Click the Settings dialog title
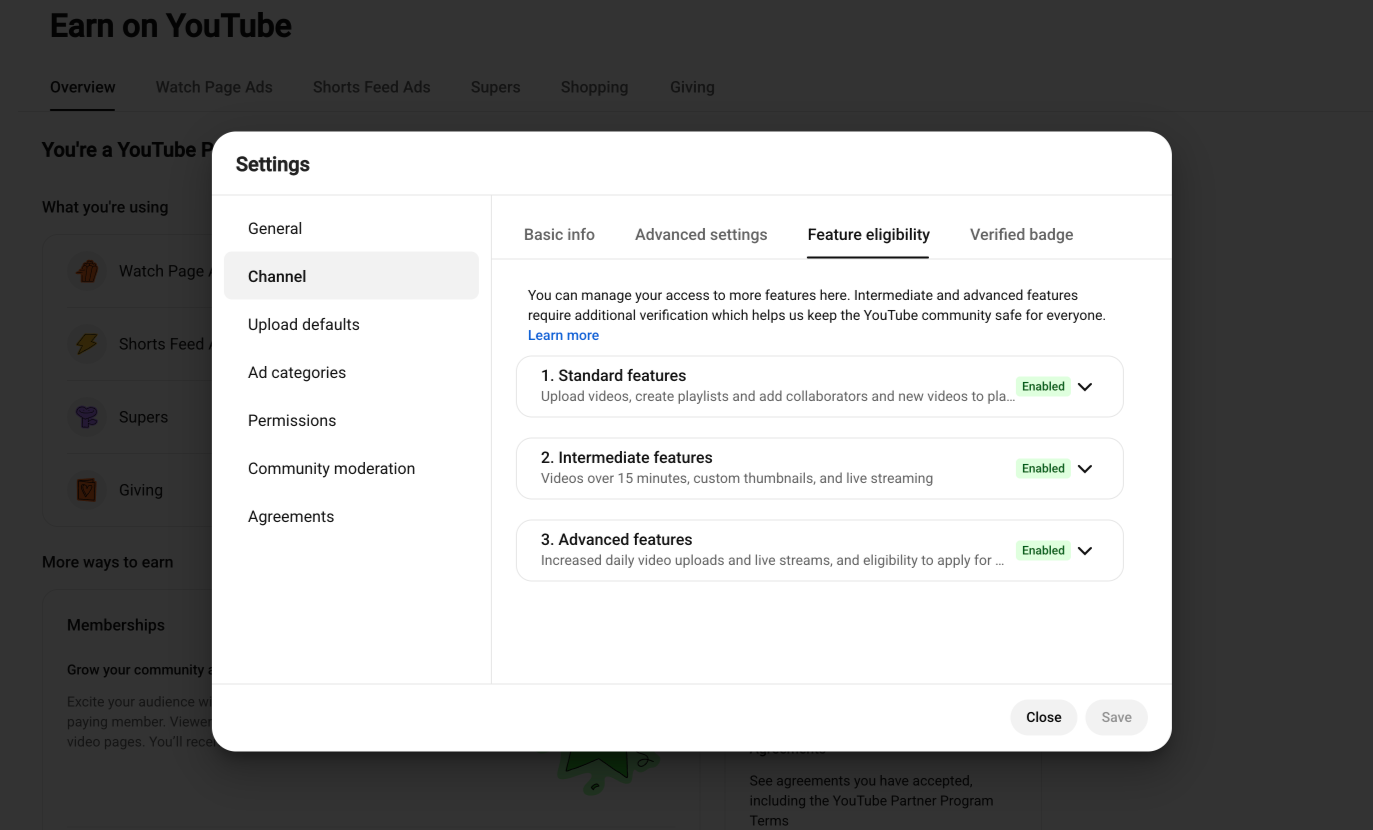 point(273,165)
